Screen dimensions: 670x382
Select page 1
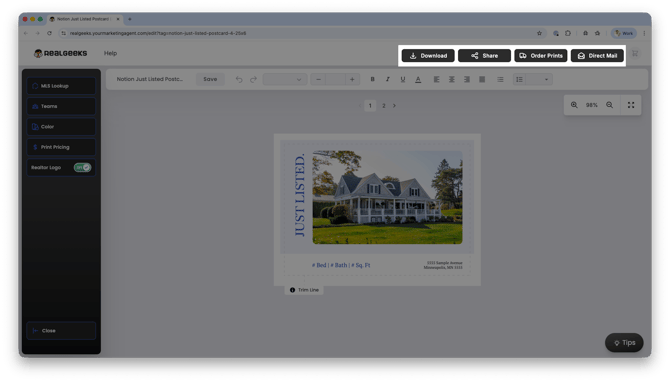(x=370, y=106)
